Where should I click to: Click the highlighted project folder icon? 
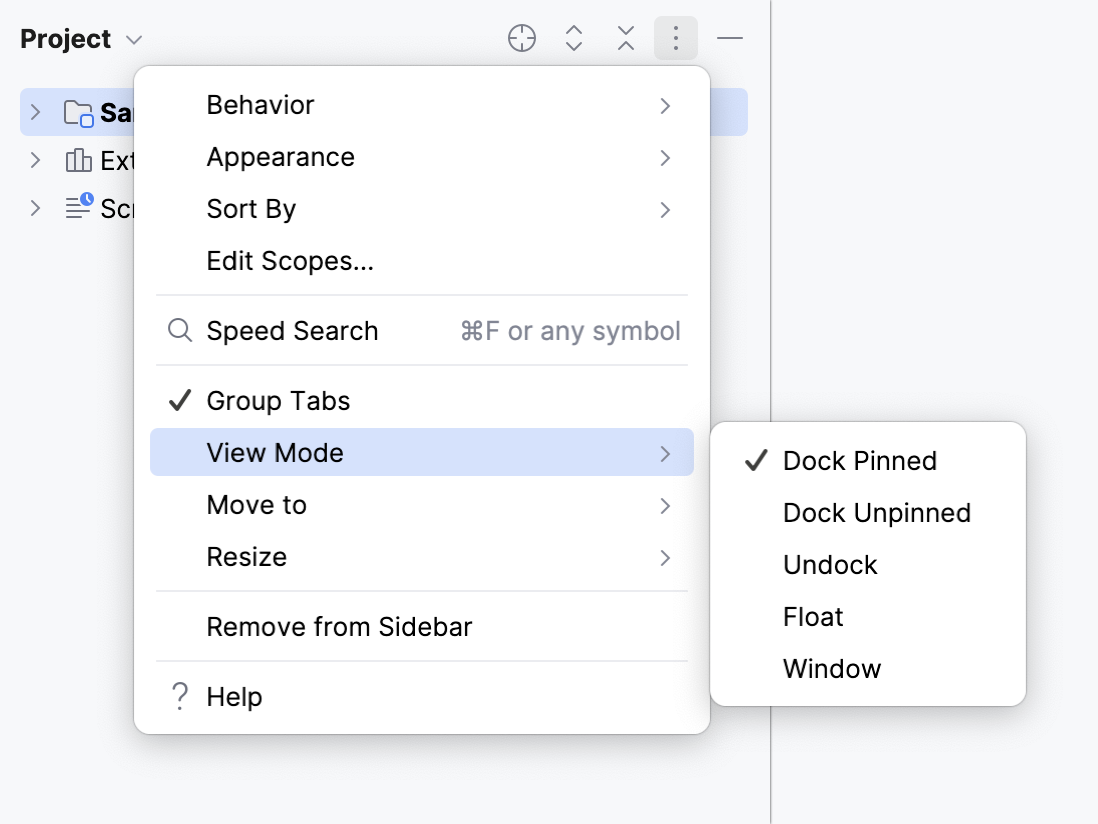(x=79, y=112)
